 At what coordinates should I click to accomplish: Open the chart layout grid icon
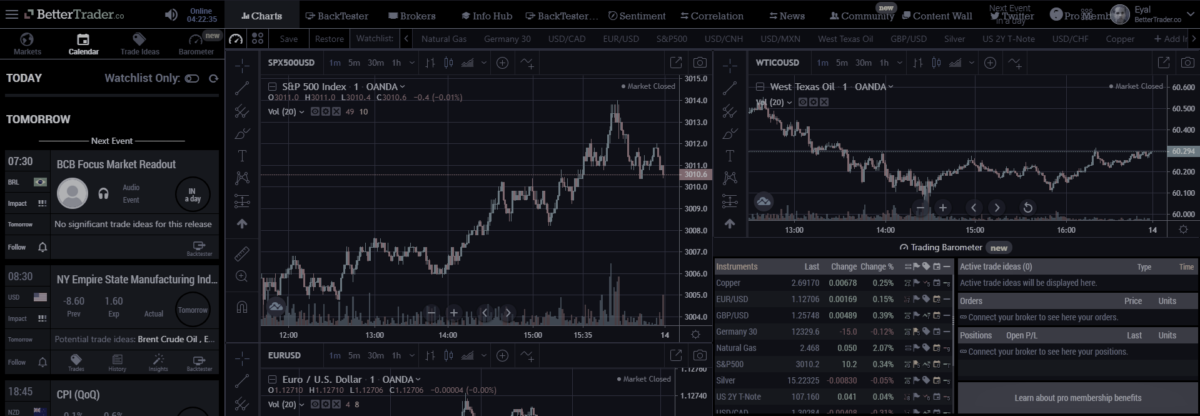click(x=259, y=38)
